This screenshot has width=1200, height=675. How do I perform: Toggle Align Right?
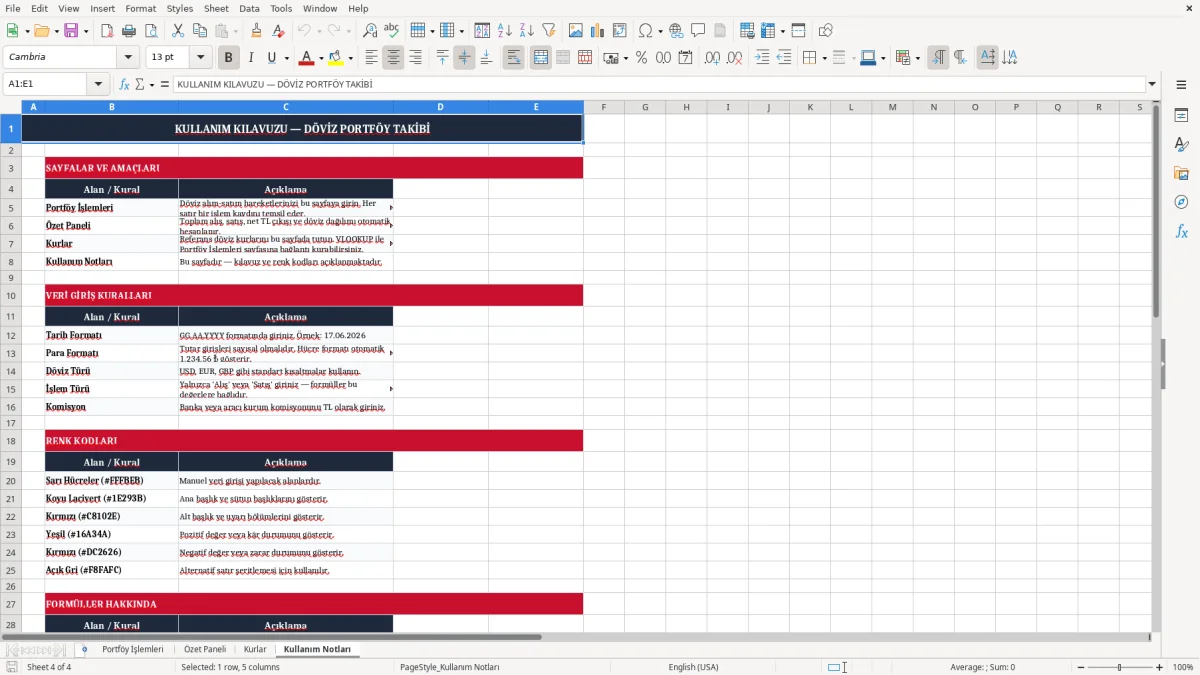tap(415, 58)
